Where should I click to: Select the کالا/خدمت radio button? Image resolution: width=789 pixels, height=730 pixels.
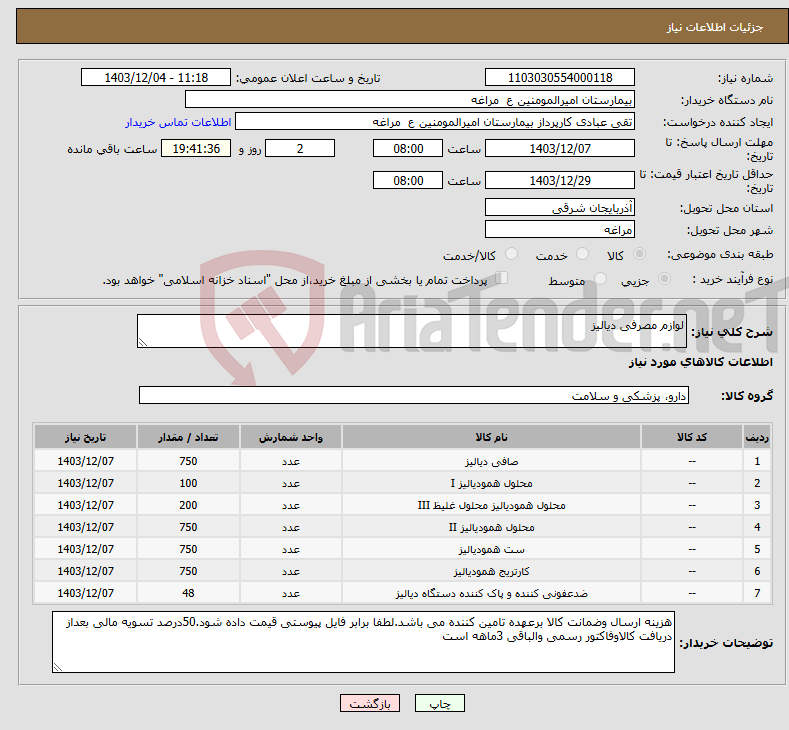pyautogui.click(x=511, y=254)
